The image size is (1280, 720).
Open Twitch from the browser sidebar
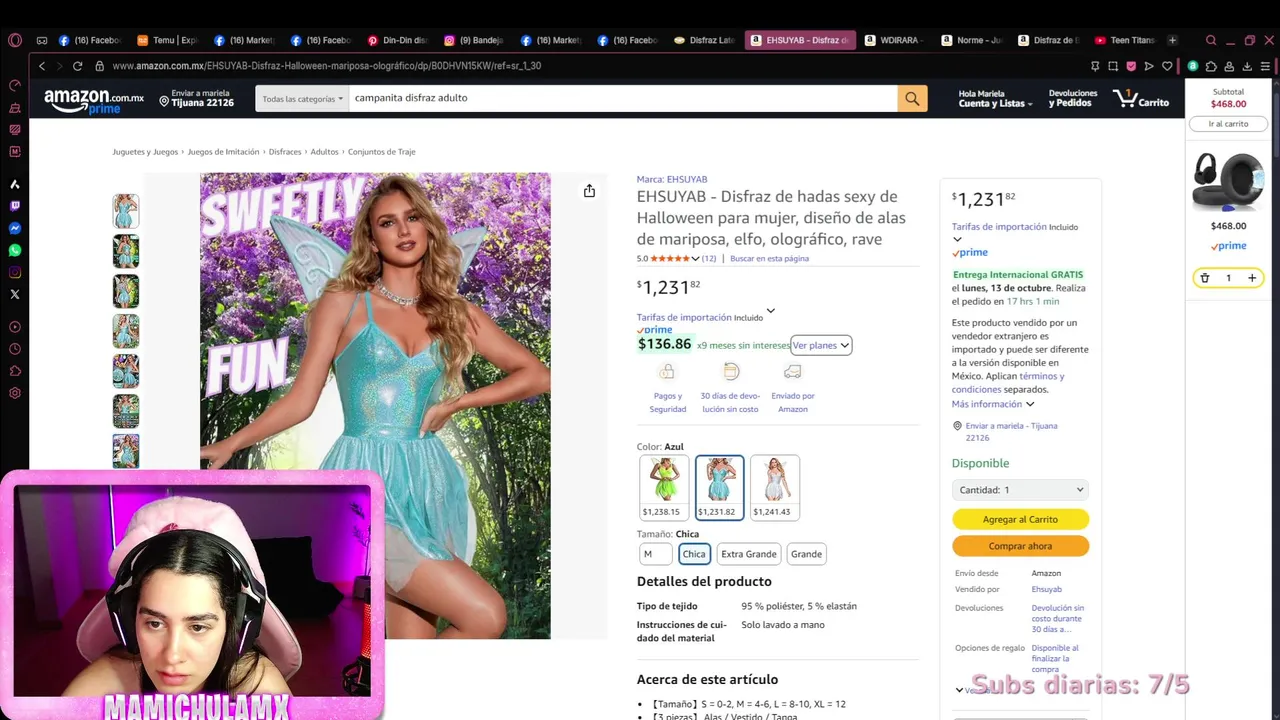click(x=15, y=206)
